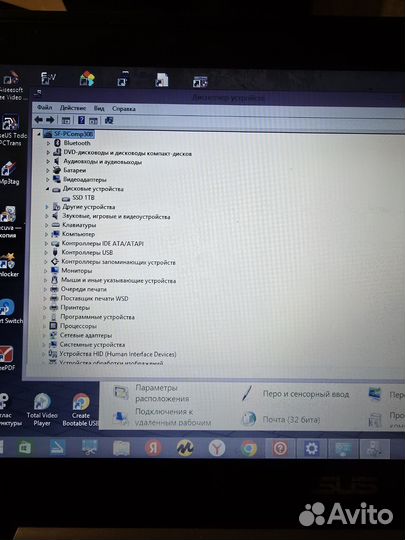Click the Батареи battery icon
This screenshot has height=540, width=405.
coord(57,170)
